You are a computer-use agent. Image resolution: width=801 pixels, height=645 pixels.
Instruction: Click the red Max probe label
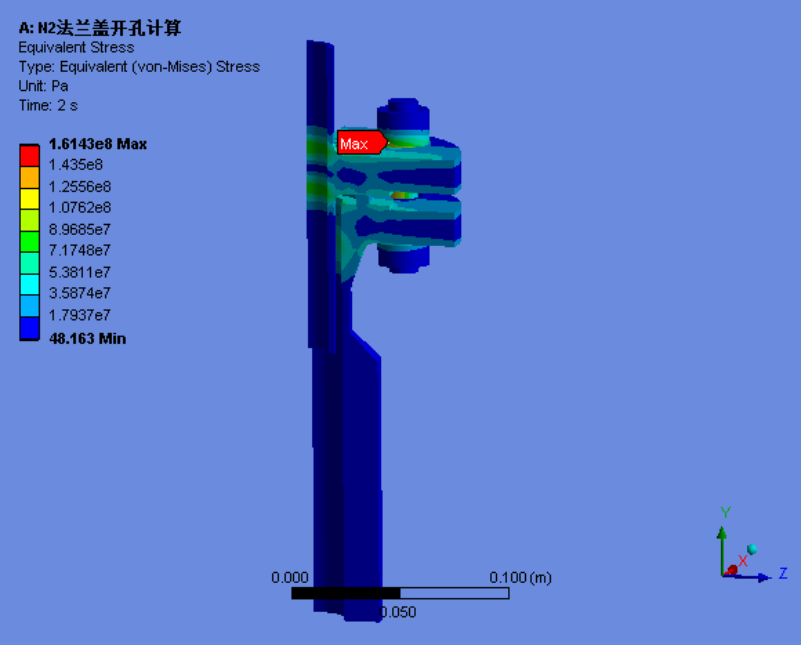pyautogui.click(x=362, y=142)
